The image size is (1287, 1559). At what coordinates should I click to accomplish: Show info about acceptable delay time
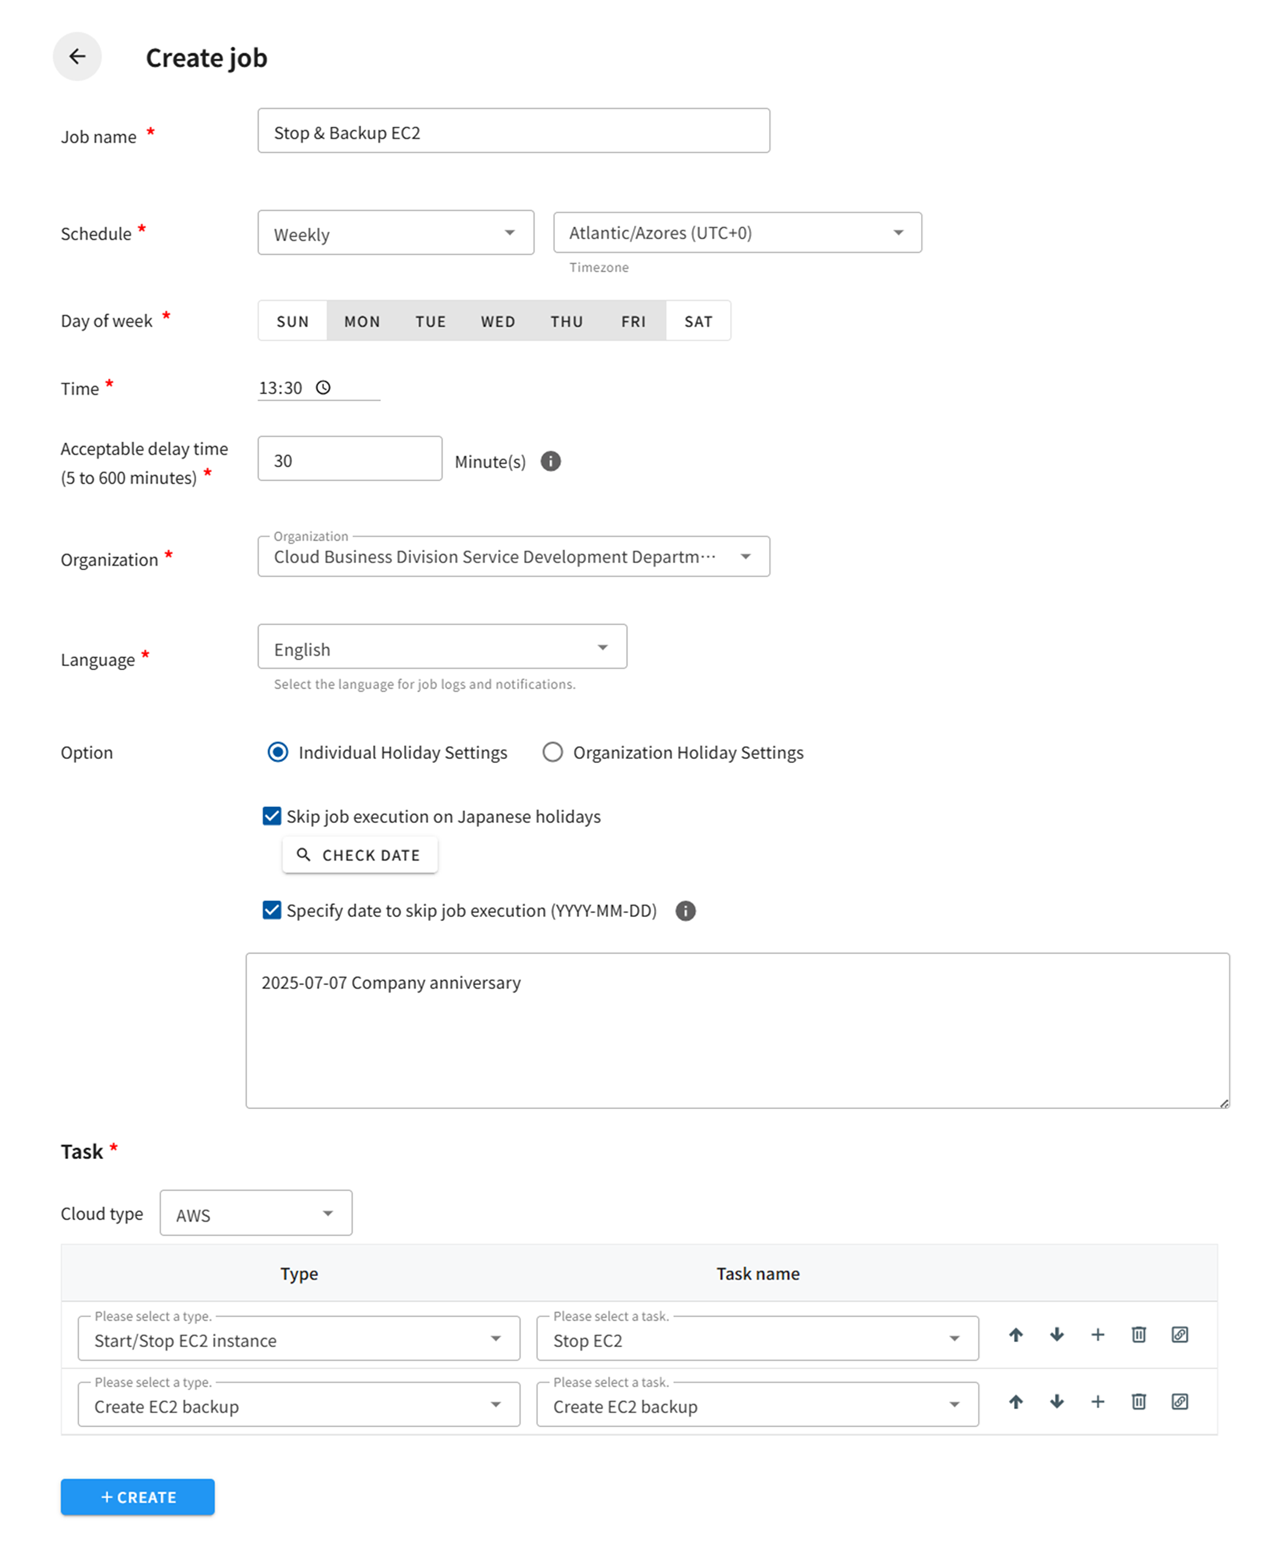551,461
